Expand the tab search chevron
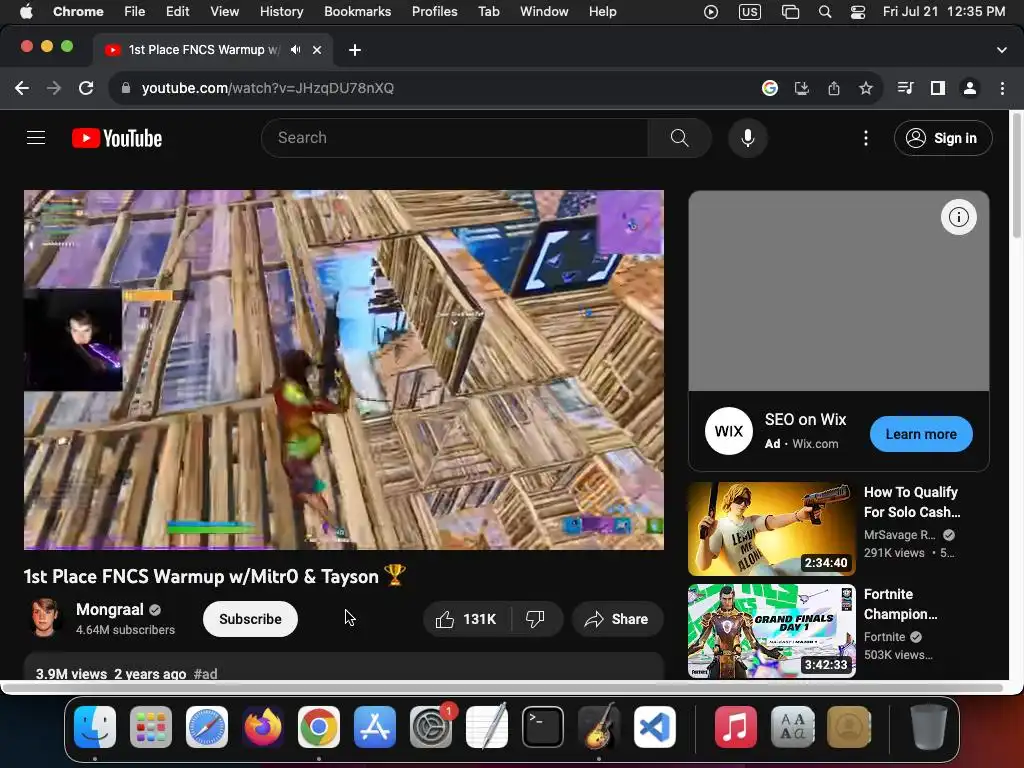This screenshot has width=1024, height=768. click(1002, 50)
